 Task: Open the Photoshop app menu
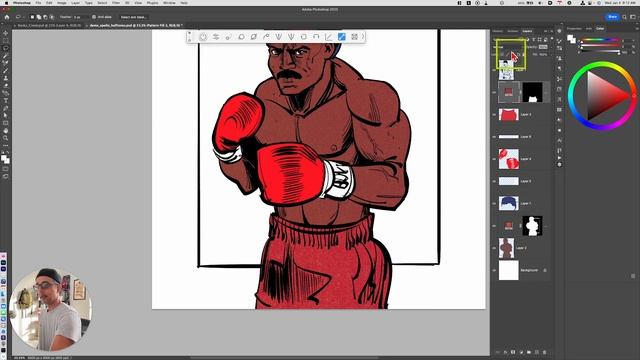coord(21,3)
